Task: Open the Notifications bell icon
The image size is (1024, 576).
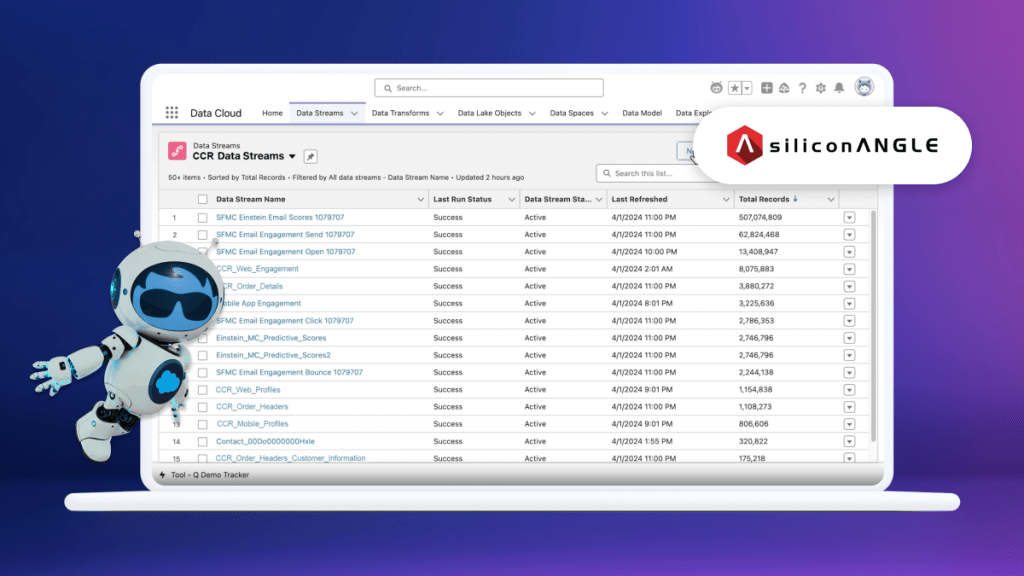Action: point(839,88)
